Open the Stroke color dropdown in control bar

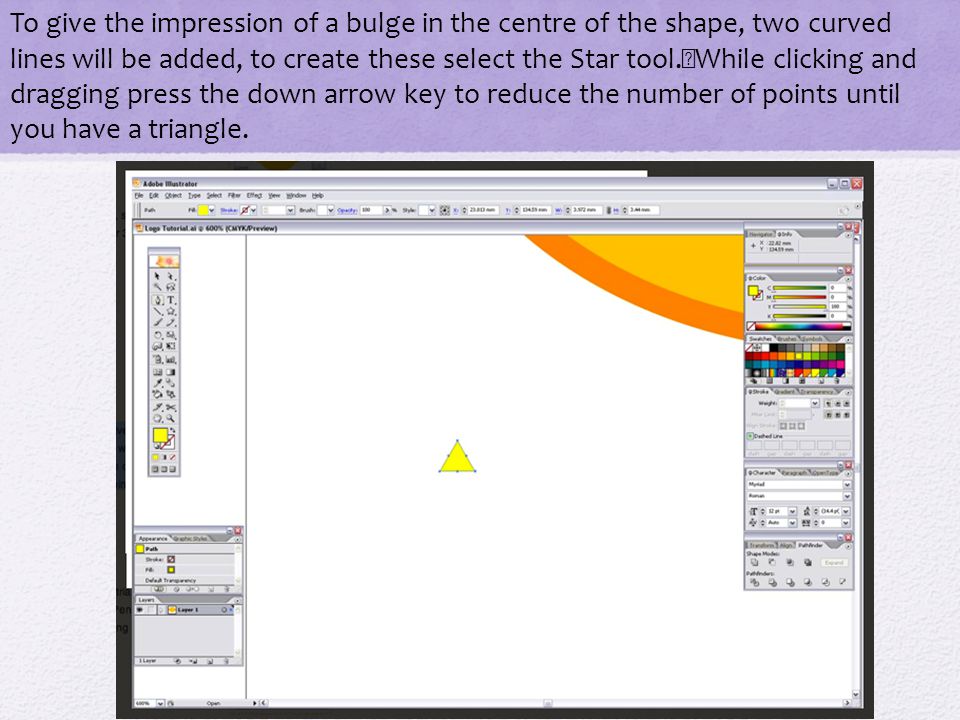pos(253,210)
